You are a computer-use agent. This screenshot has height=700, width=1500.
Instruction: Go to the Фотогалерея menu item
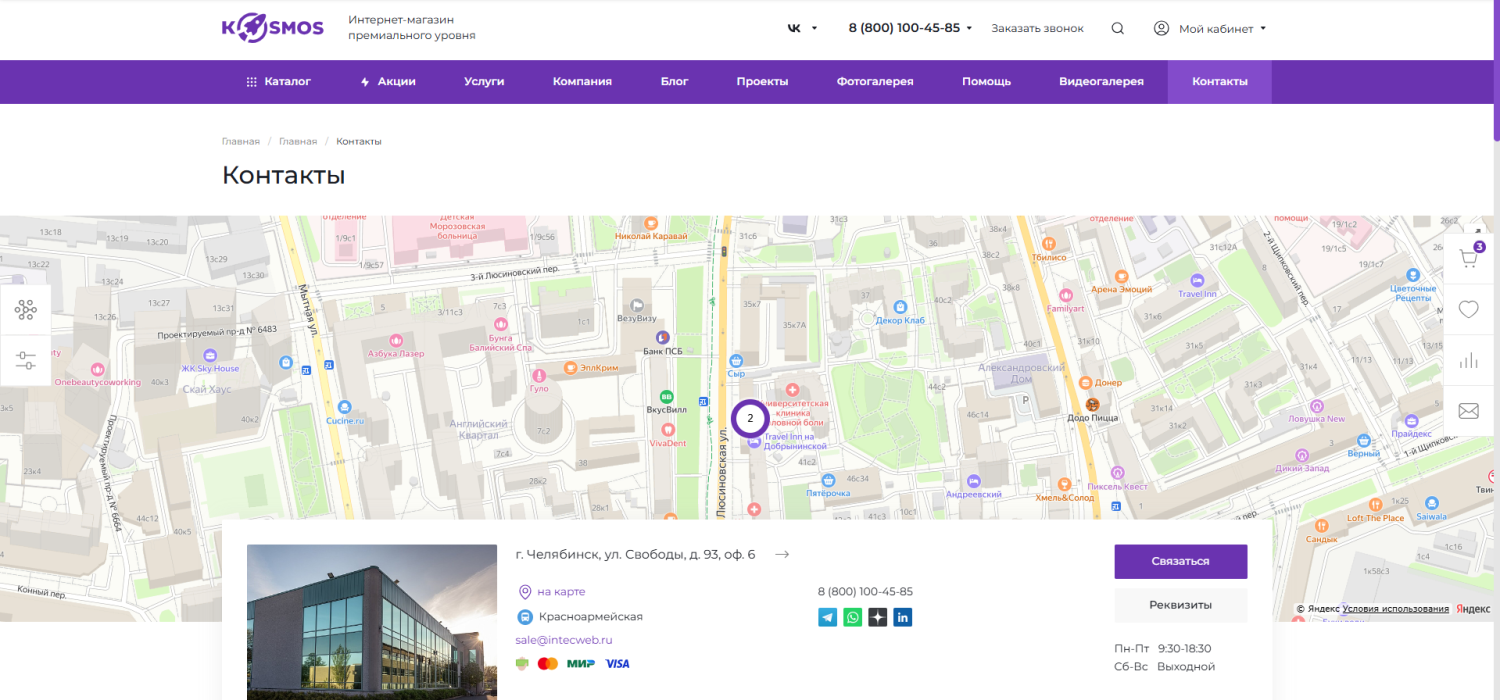click(875, 82)
